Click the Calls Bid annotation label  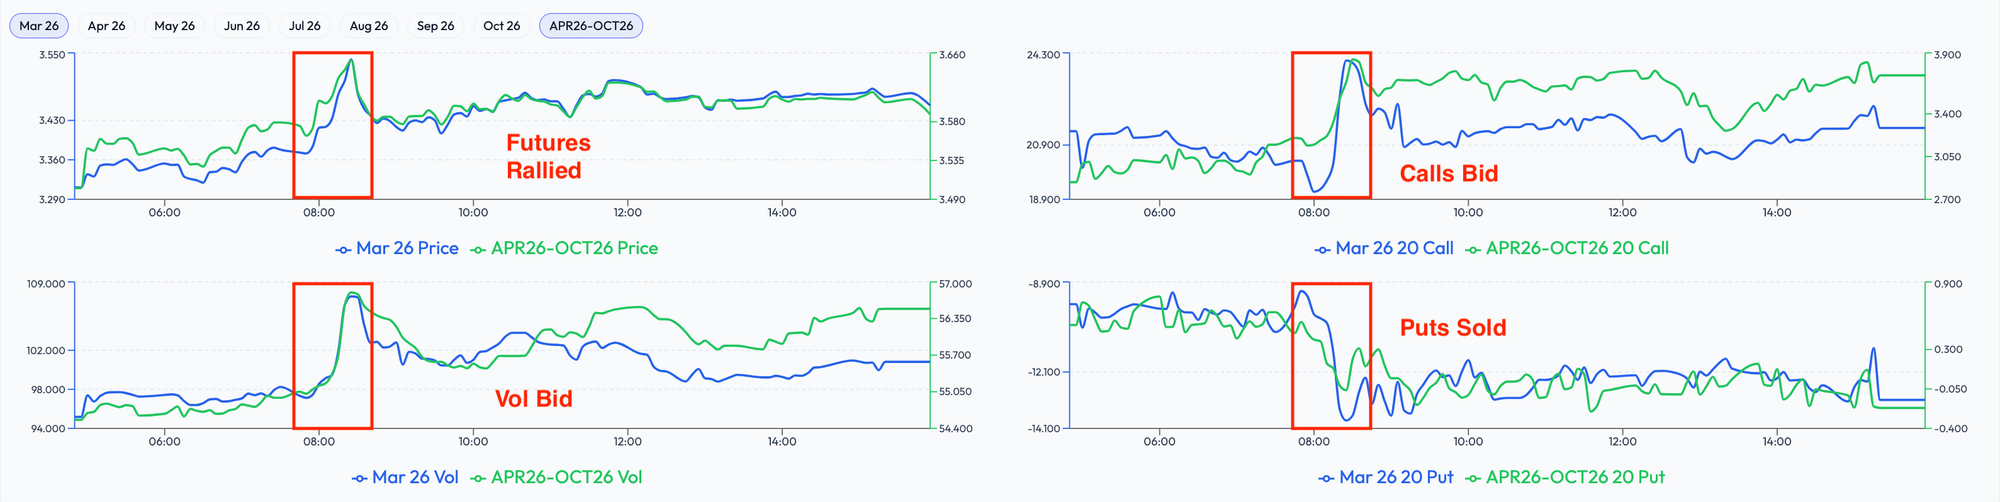pyautogui.click(x=1448, y=174)
